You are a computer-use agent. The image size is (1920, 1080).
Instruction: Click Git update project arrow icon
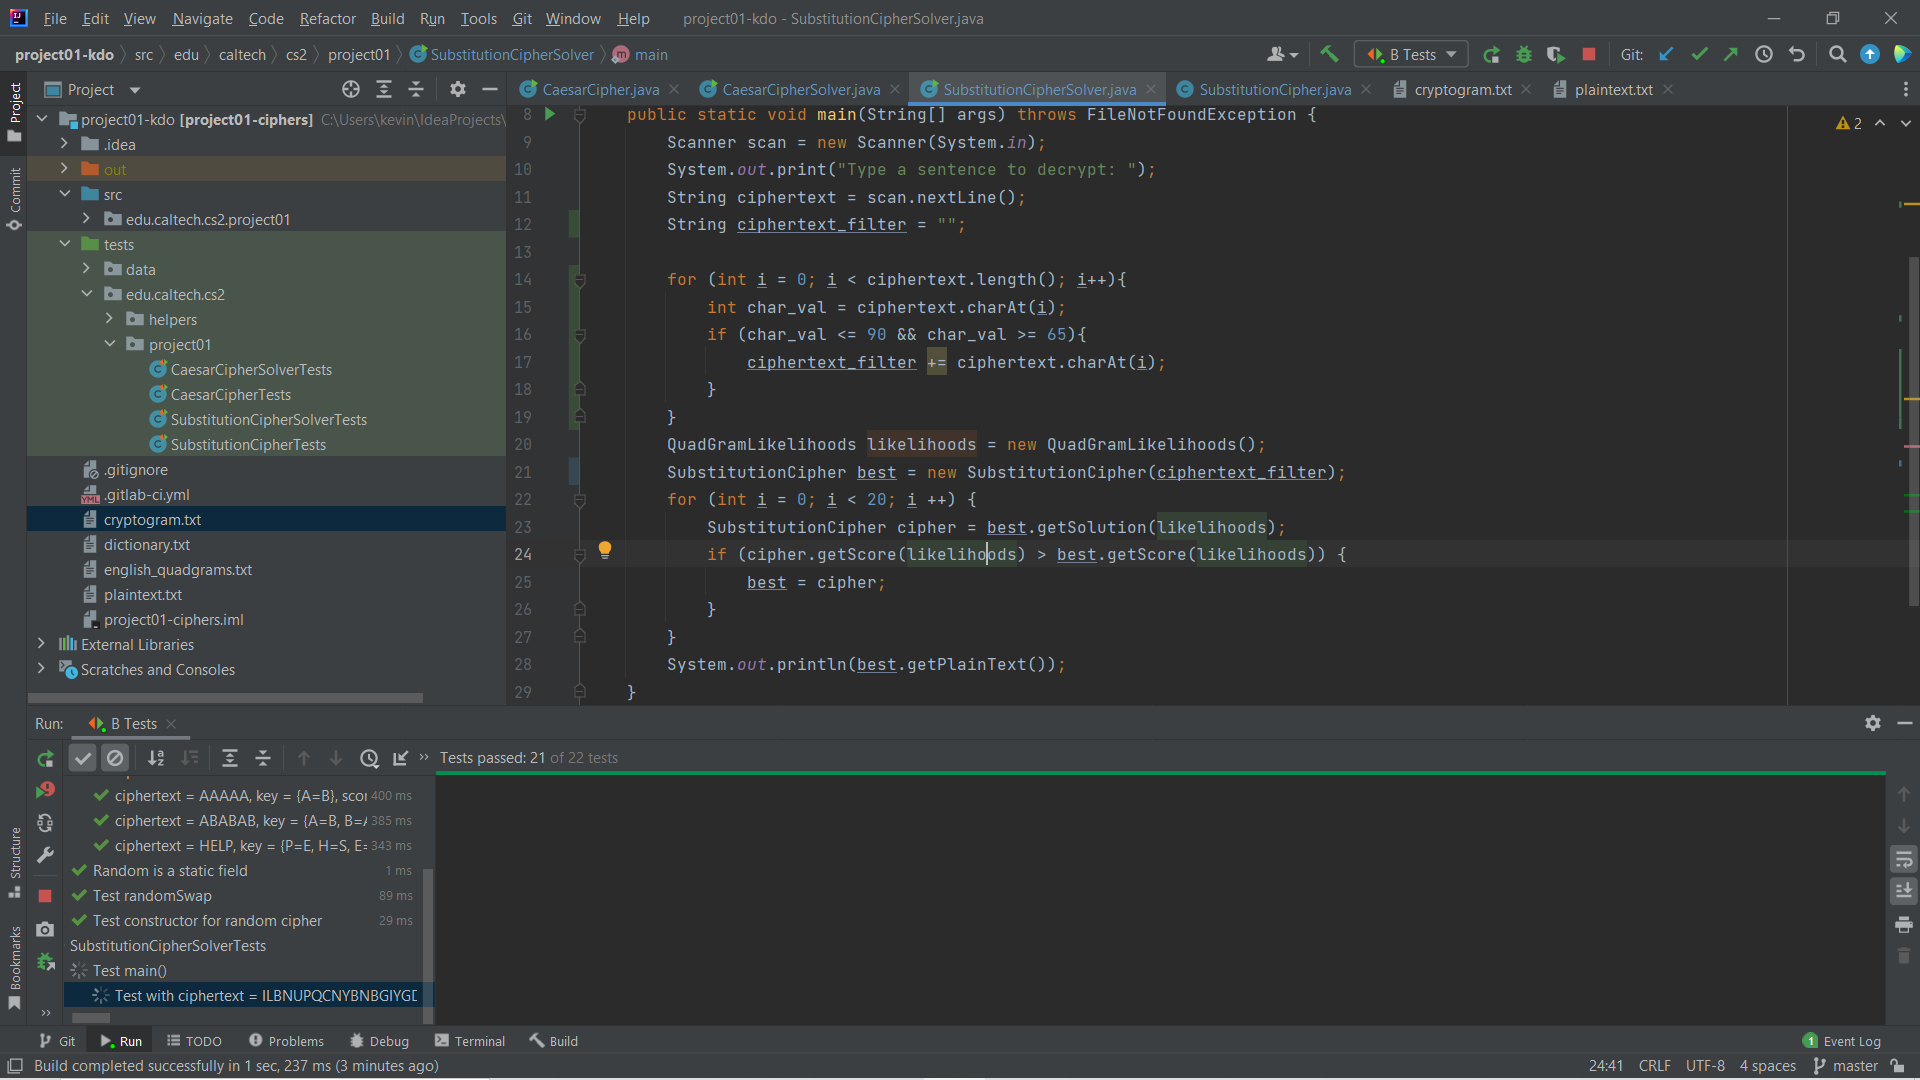[x=1666, y=54]
